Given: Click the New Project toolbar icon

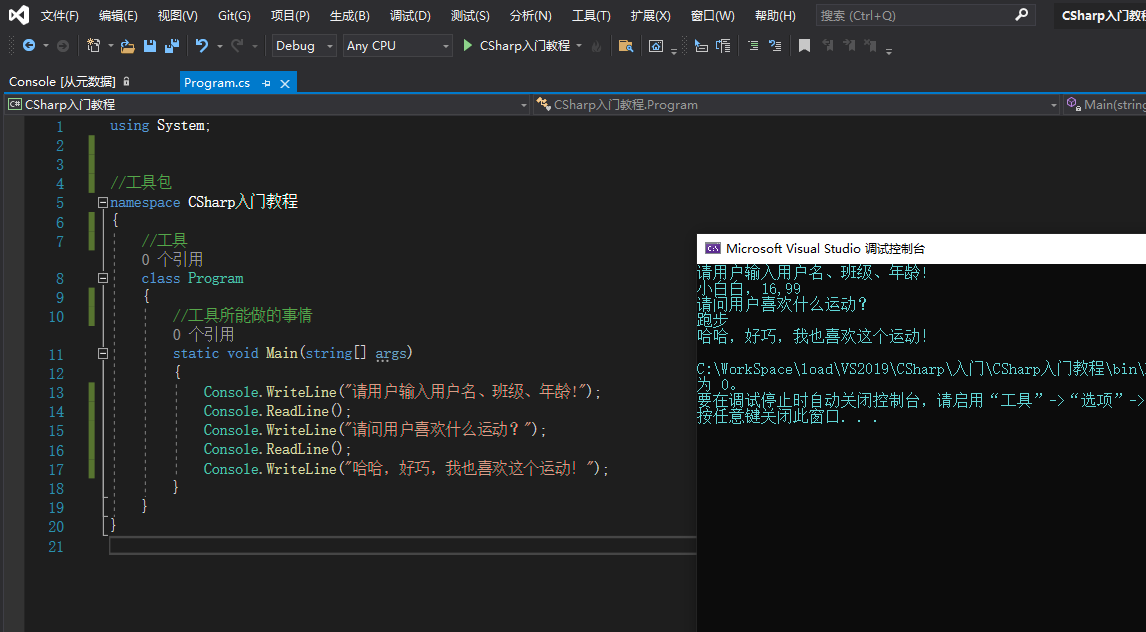Looking at the screenshot, I should point(93,45).
